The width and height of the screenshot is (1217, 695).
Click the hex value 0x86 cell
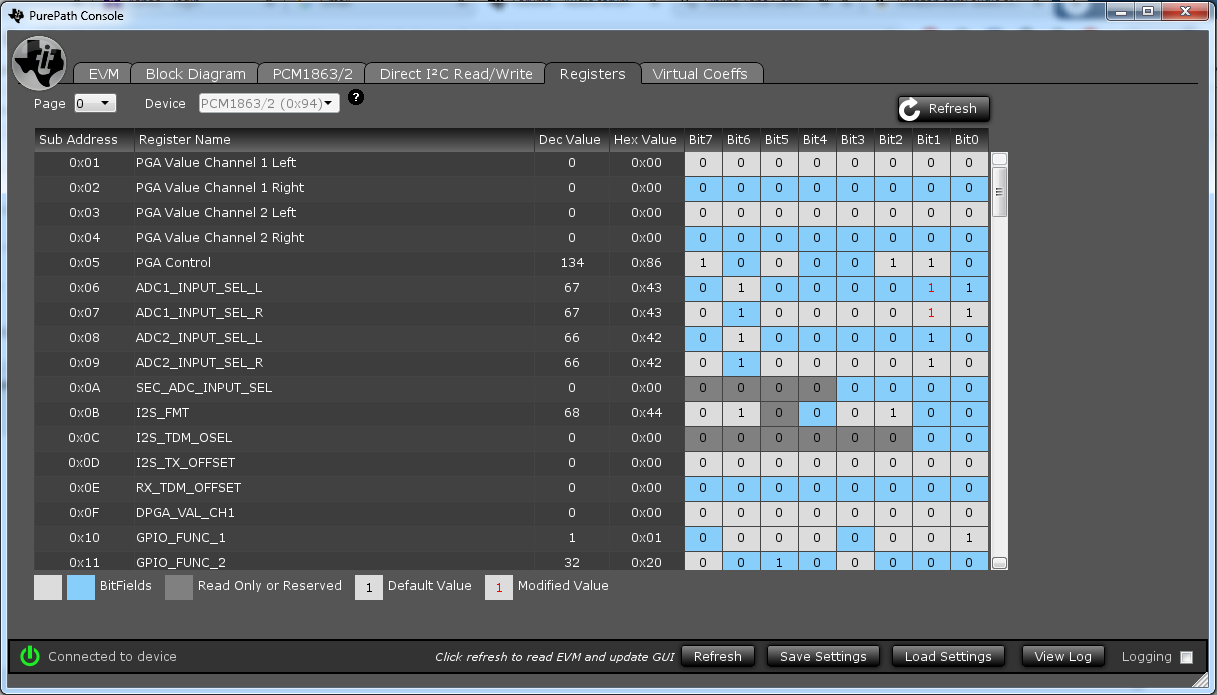coord(646,263)
